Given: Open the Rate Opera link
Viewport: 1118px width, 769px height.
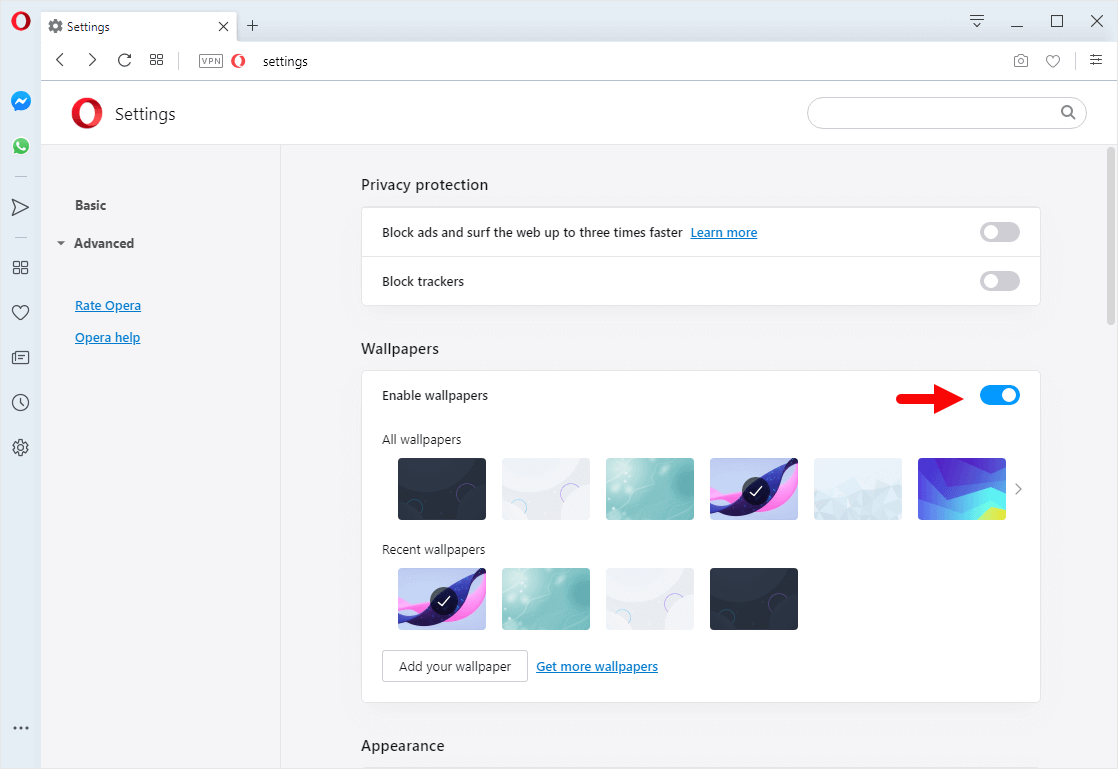Looking at the screenshot, I should click(x=108, y=305).
